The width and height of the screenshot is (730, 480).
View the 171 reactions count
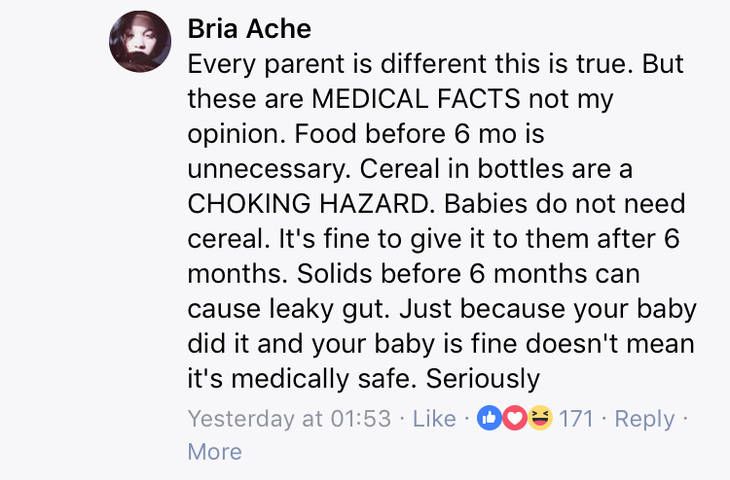576,418
